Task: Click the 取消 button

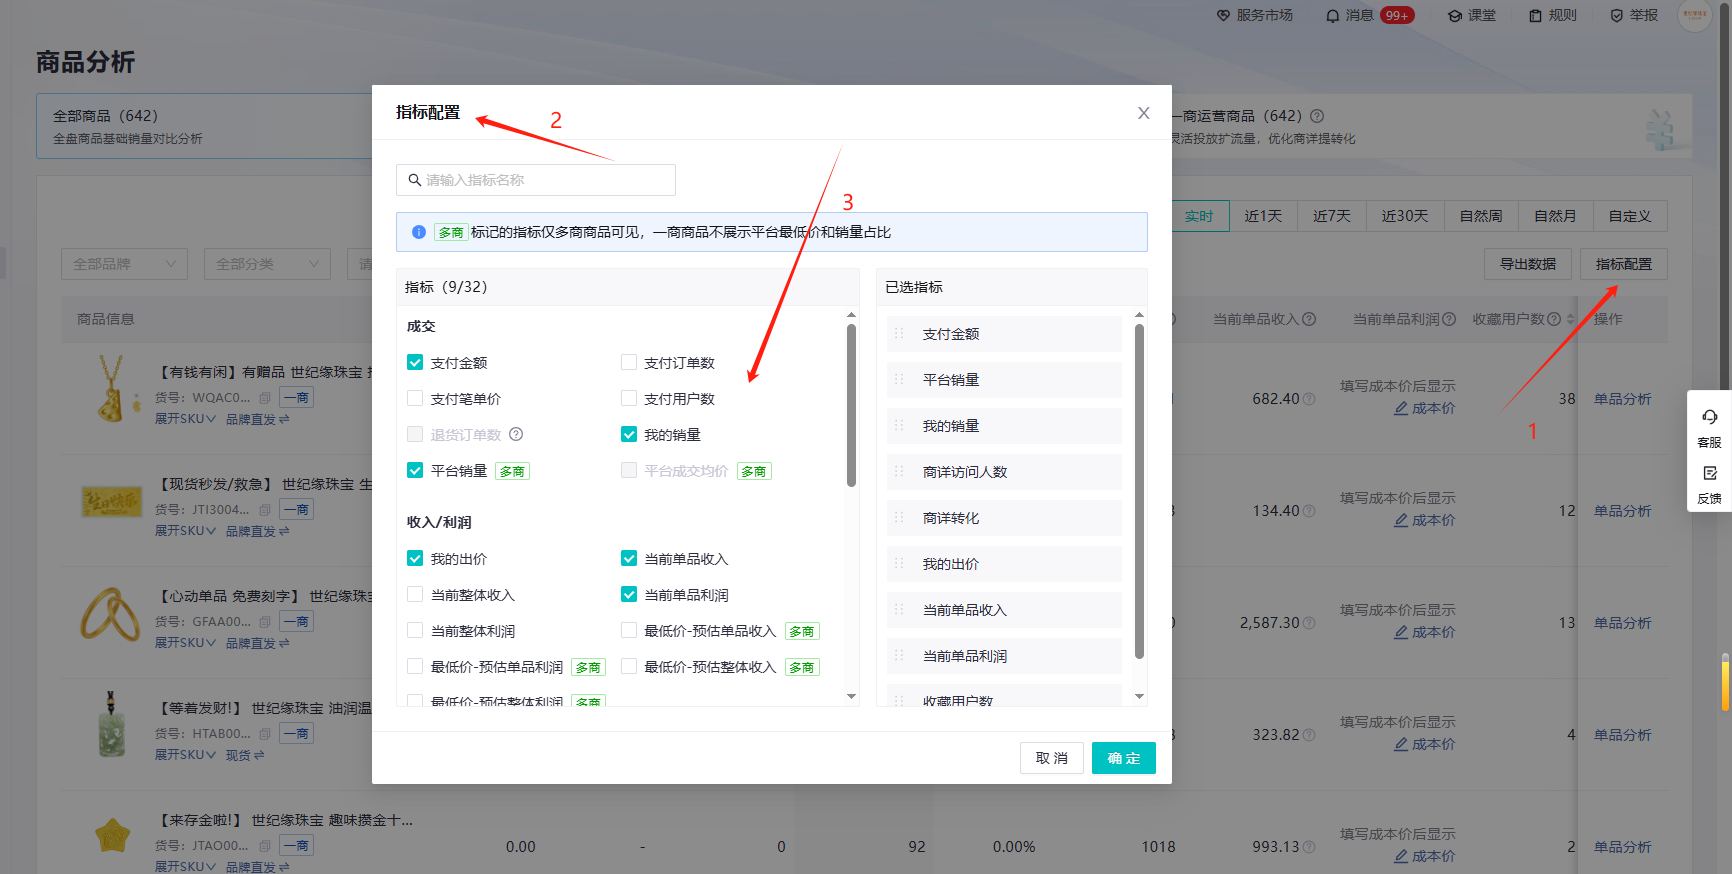Action: (x=1051, y=758)
